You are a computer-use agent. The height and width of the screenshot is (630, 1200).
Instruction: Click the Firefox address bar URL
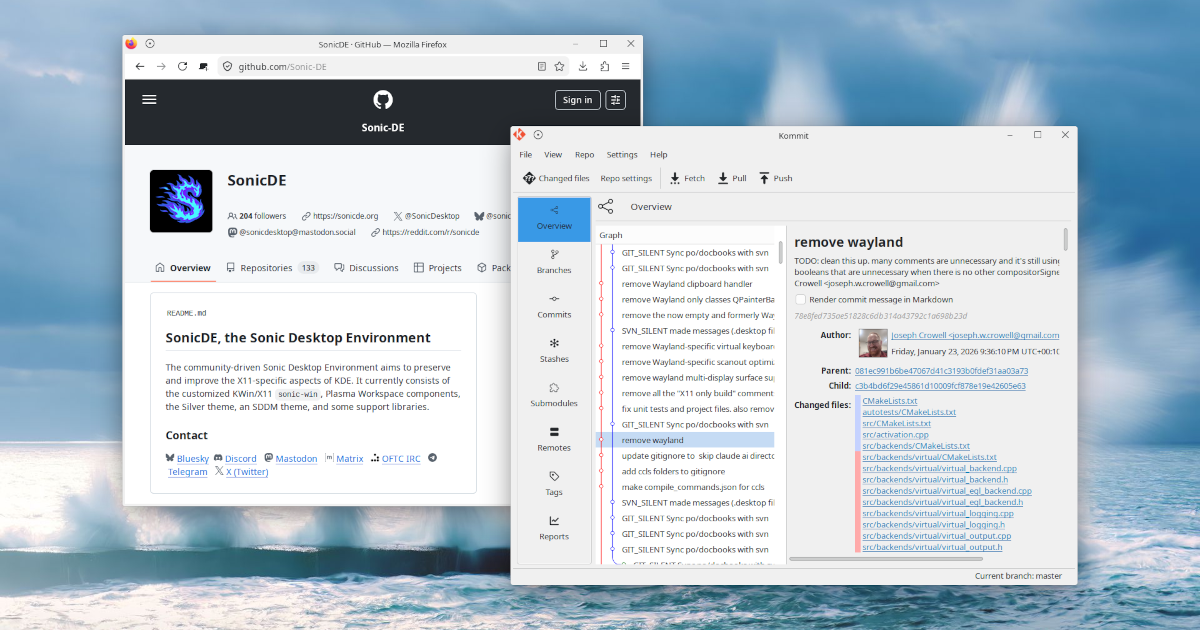pos(282,66)
